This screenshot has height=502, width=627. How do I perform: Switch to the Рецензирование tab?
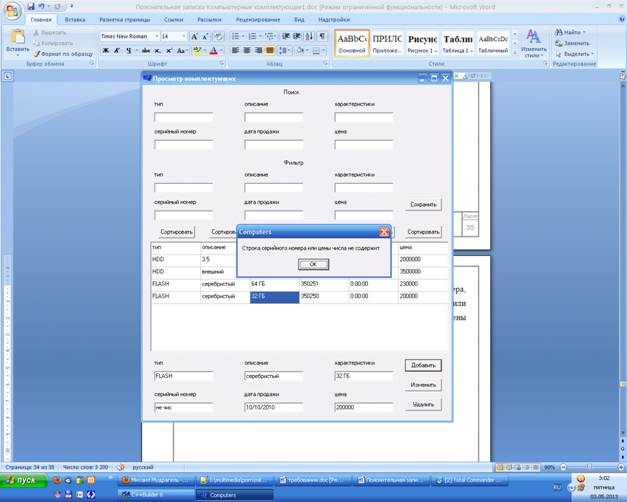click(258, 19)
